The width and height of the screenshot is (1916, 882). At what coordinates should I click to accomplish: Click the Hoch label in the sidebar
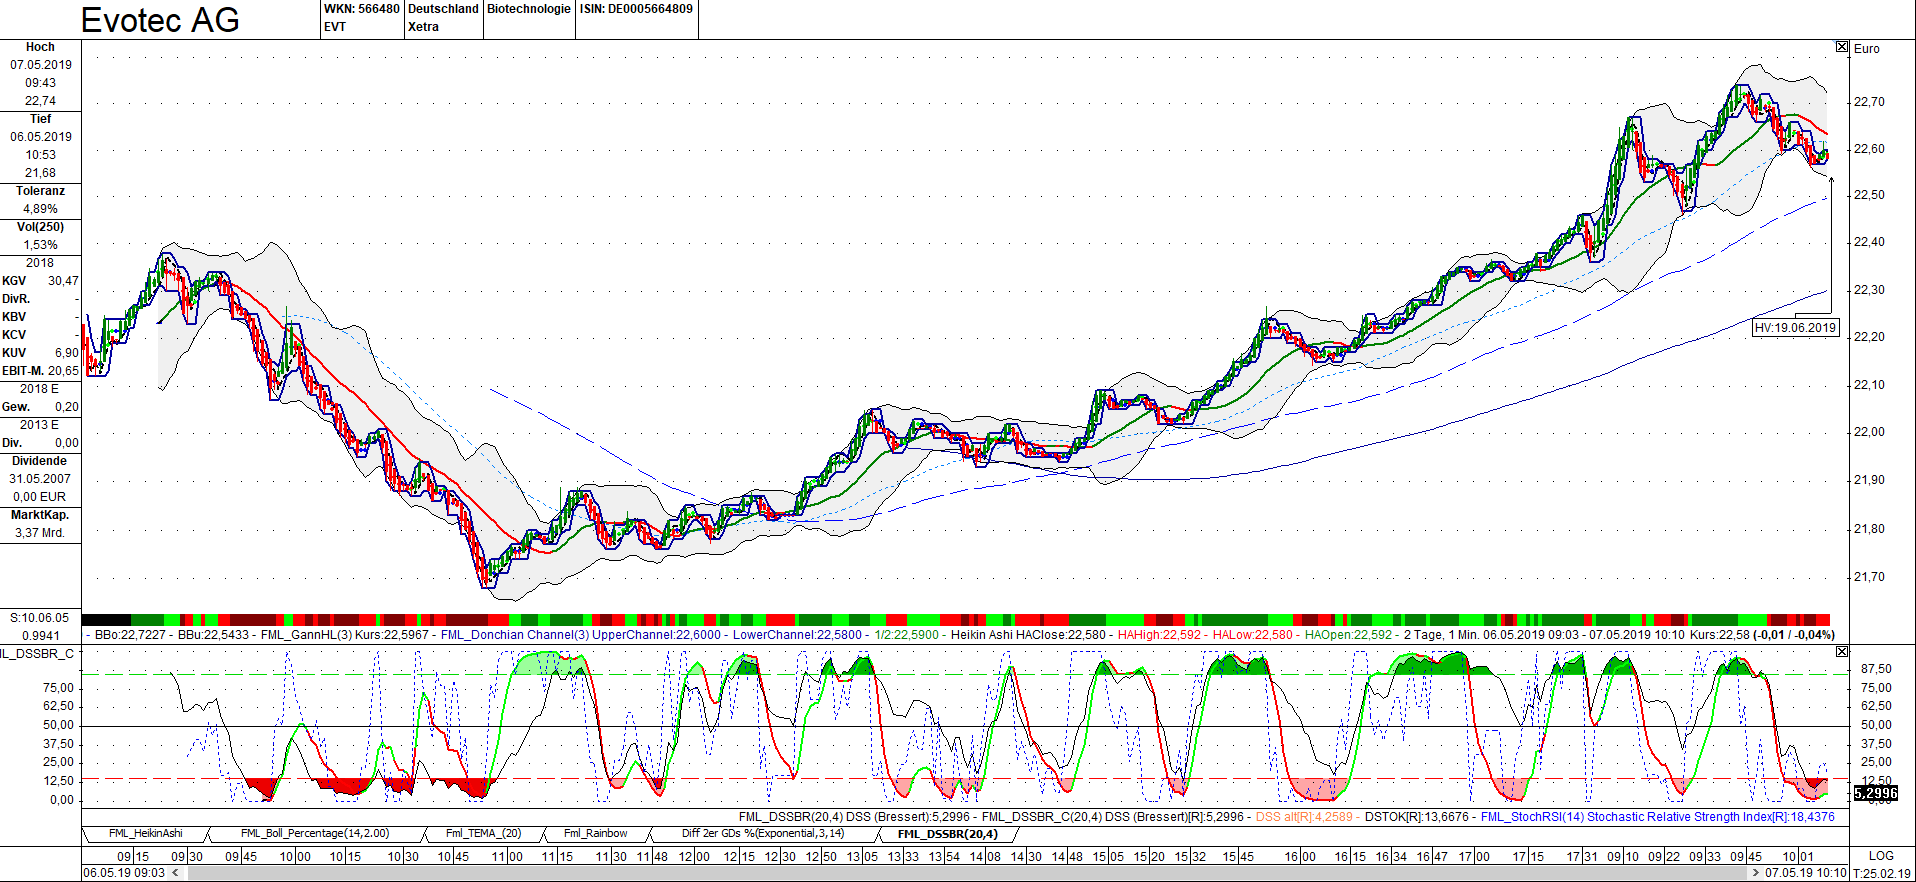(x=40, y=47)
